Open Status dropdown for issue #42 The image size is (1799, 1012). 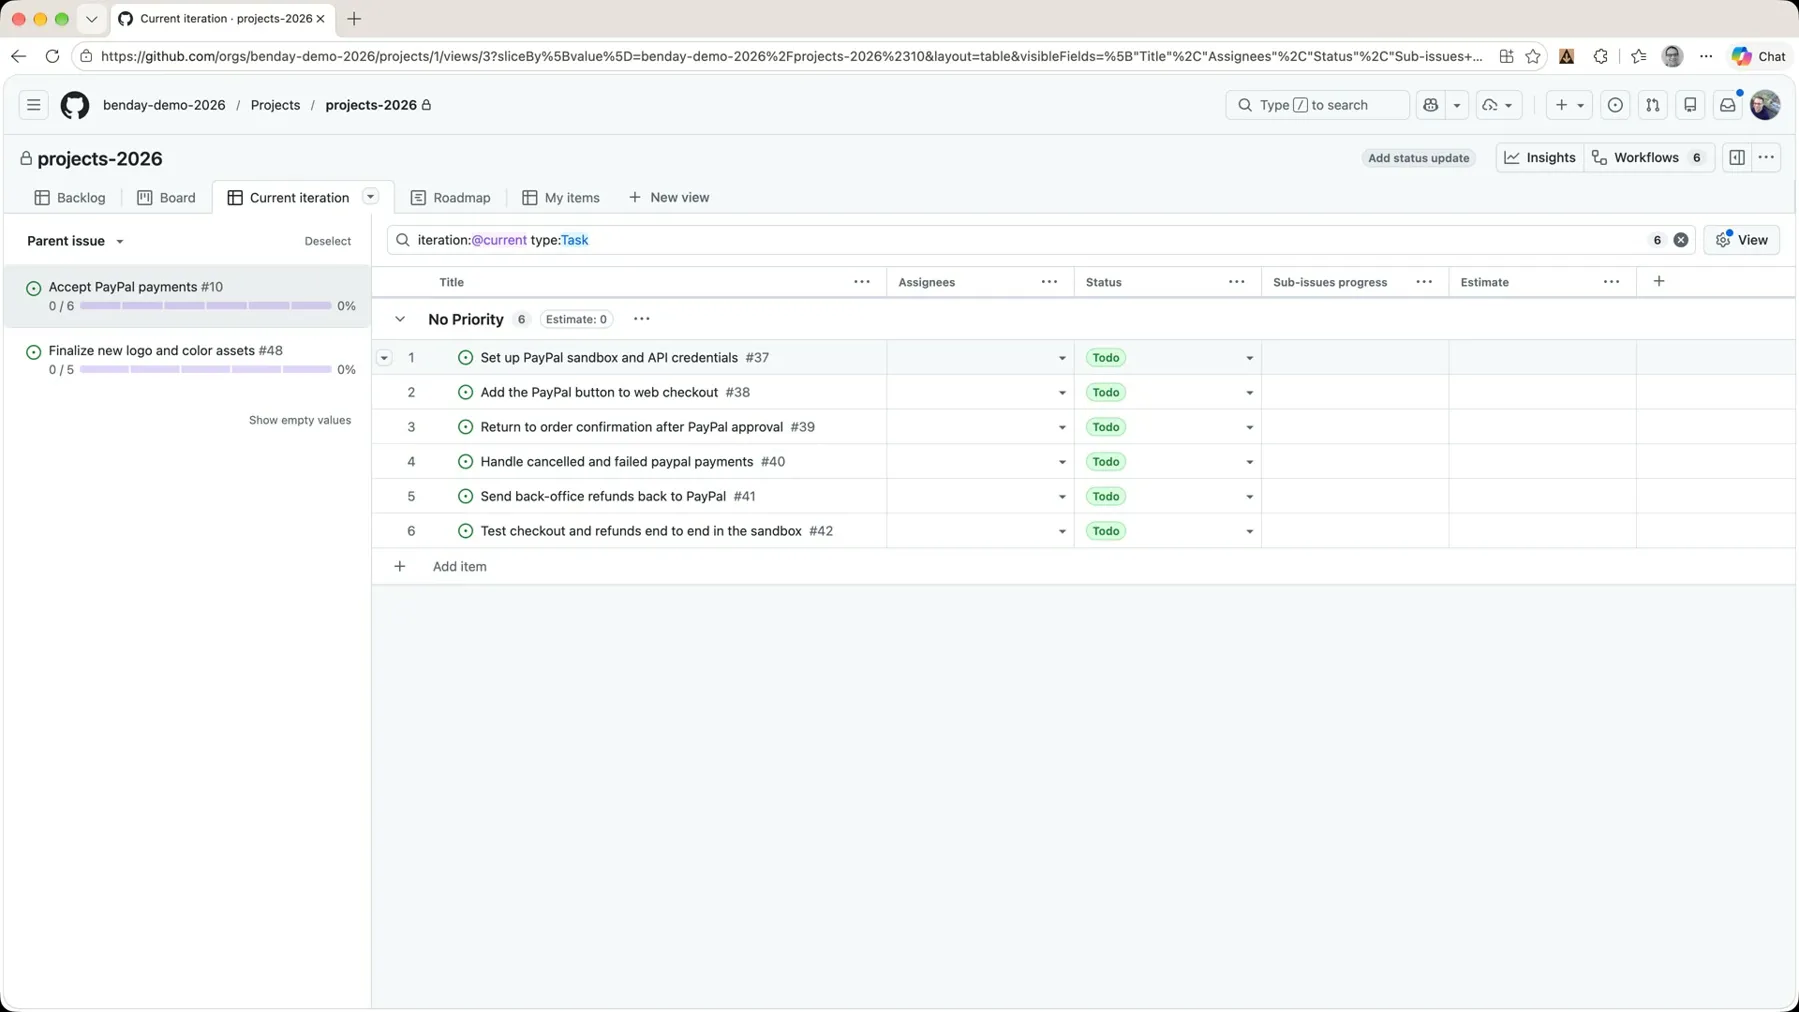[1249, 531]
